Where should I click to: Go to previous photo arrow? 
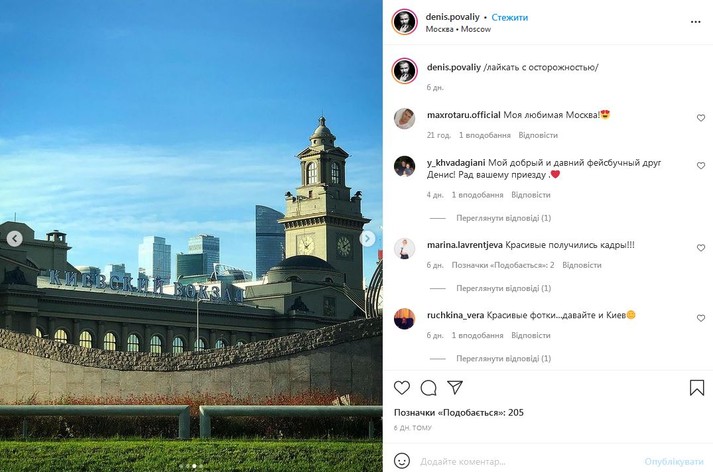(15, 238)
